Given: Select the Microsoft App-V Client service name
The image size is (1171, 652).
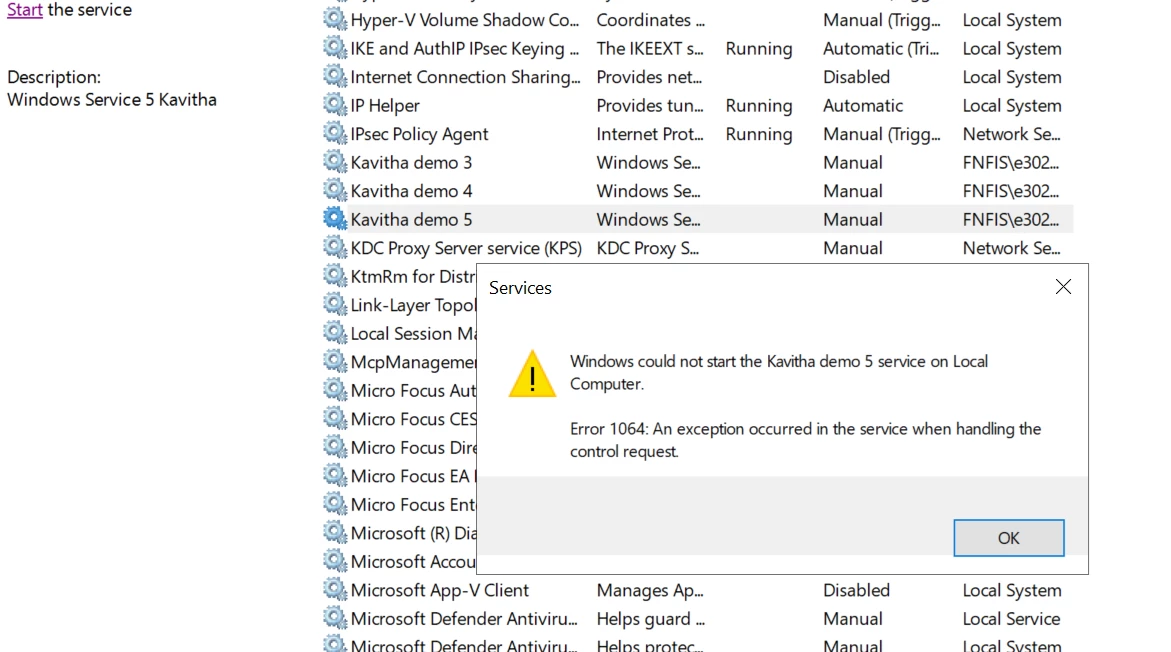Looking at the screenshot, I should (439, 590).
